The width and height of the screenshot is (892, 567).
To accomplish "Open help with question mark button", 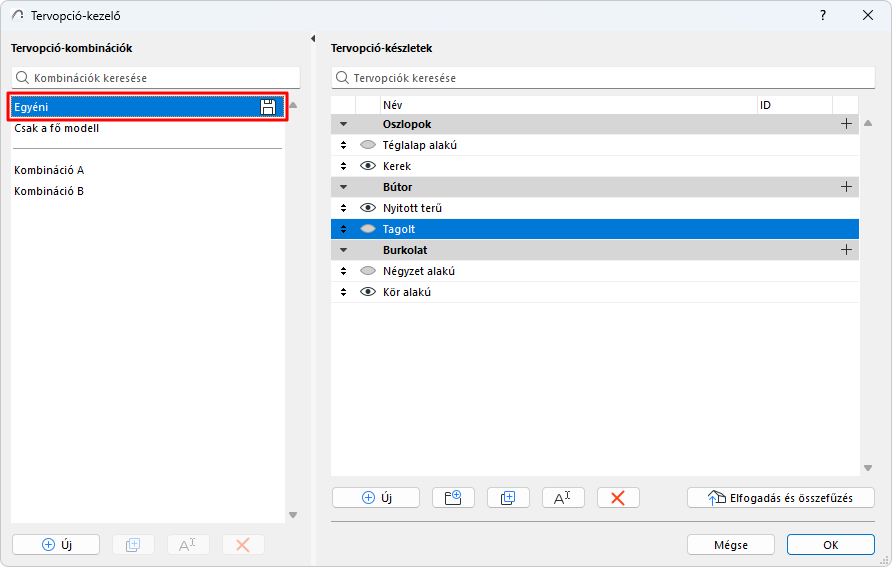I will click(823, 15).
